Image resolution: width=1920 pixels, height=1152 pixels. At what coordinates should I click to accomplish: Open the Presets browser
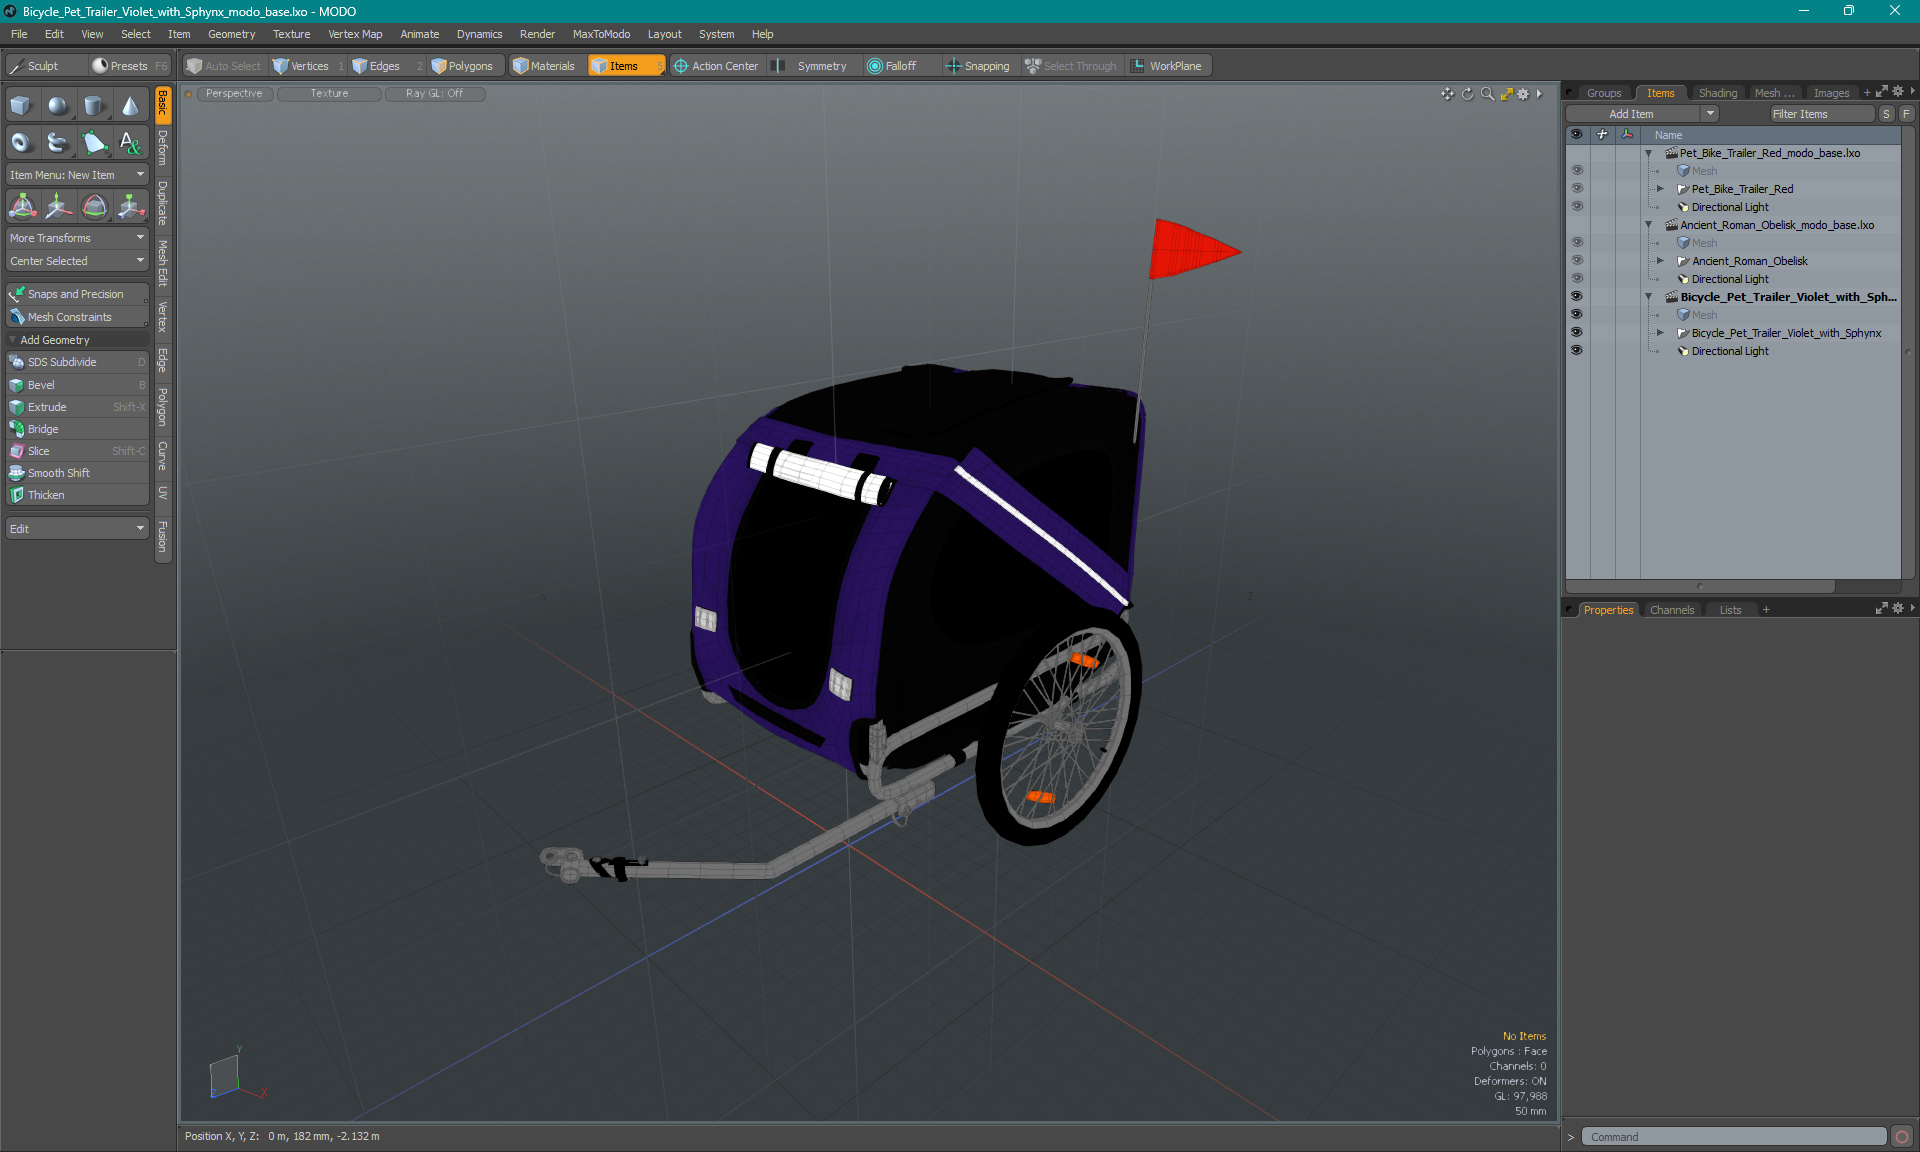129,66
